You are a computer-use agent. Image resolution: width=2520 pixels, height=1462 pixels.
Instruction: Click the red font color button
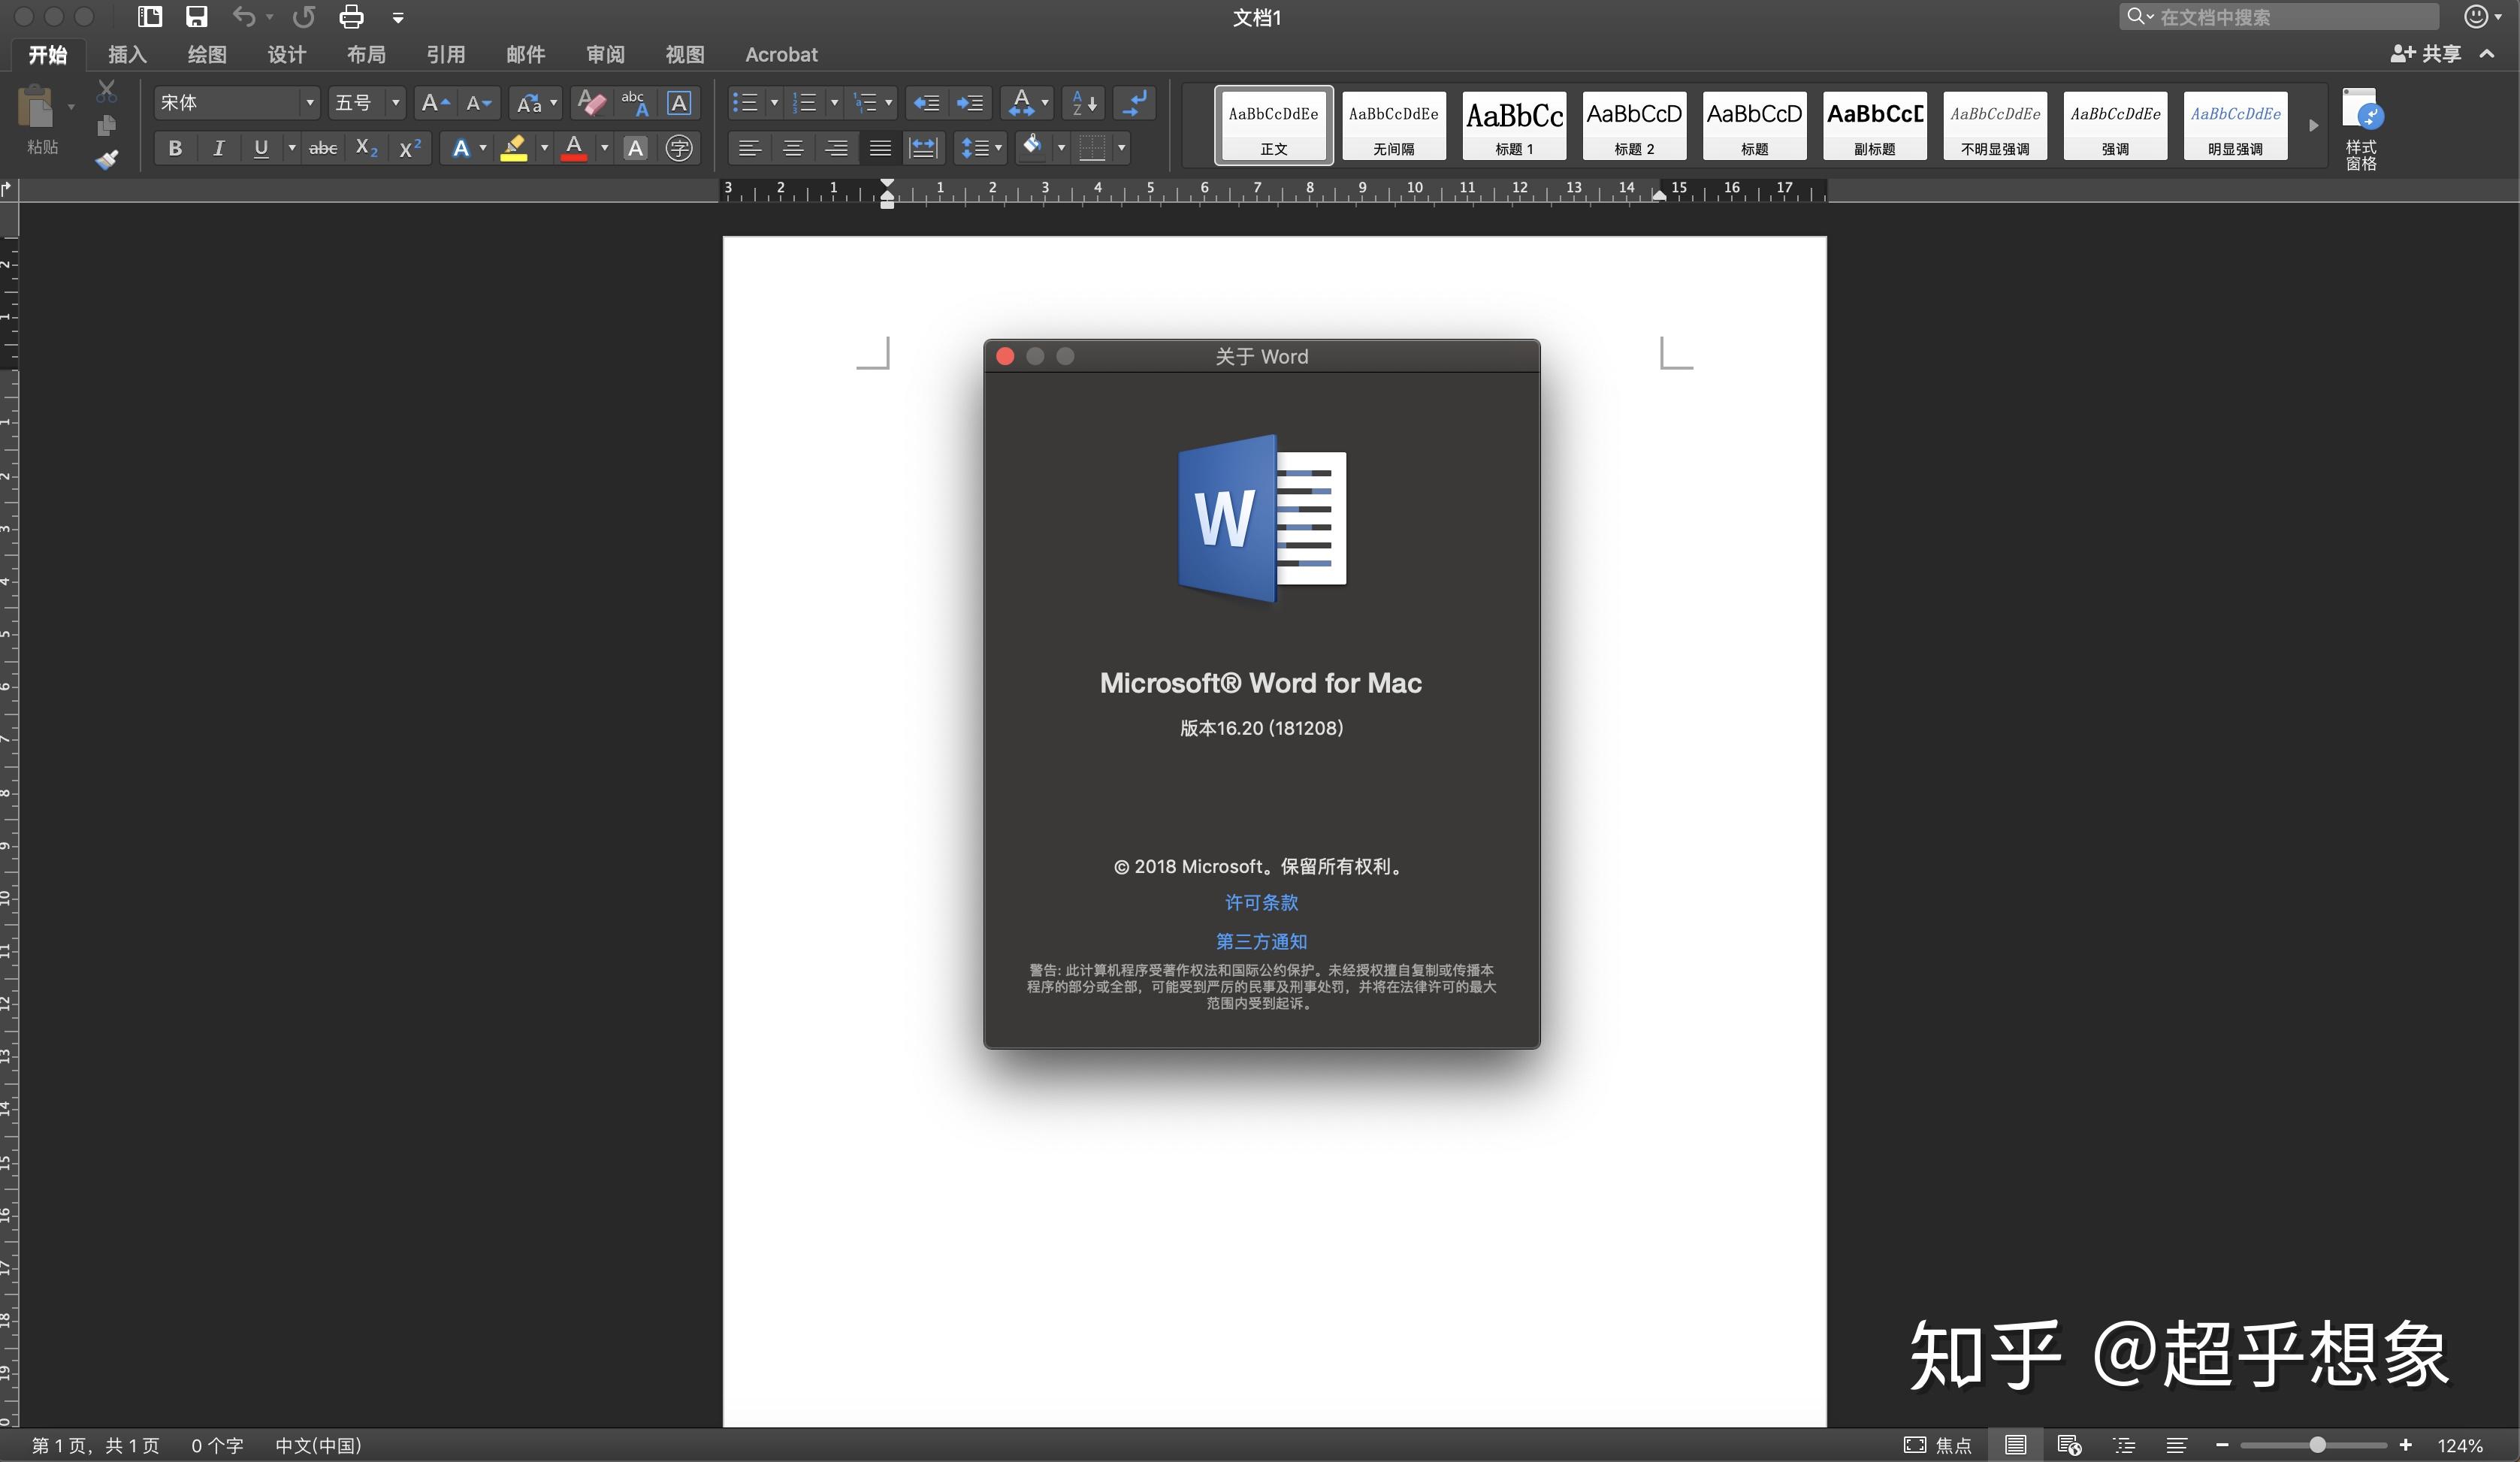[x=574, y=148]
